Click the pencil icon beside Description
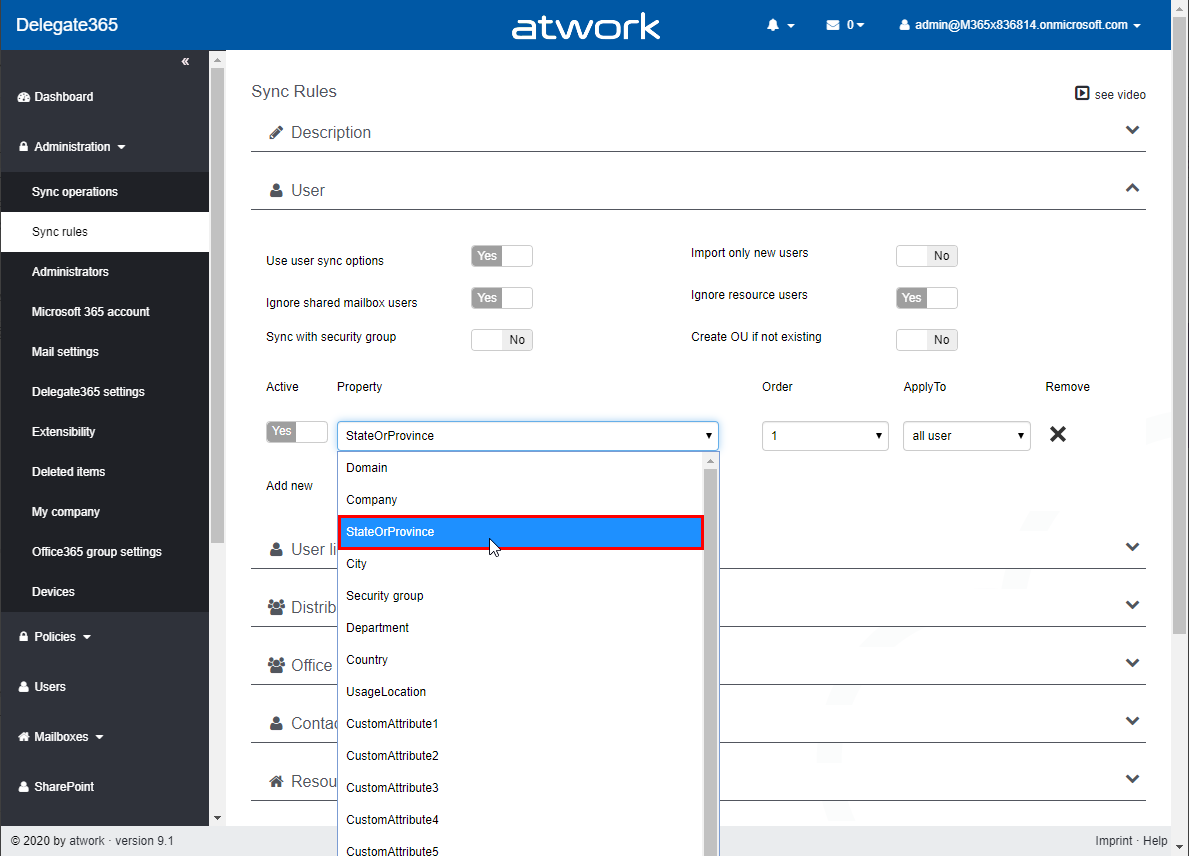Screen dimensions: 1189x856 [276, 133]
